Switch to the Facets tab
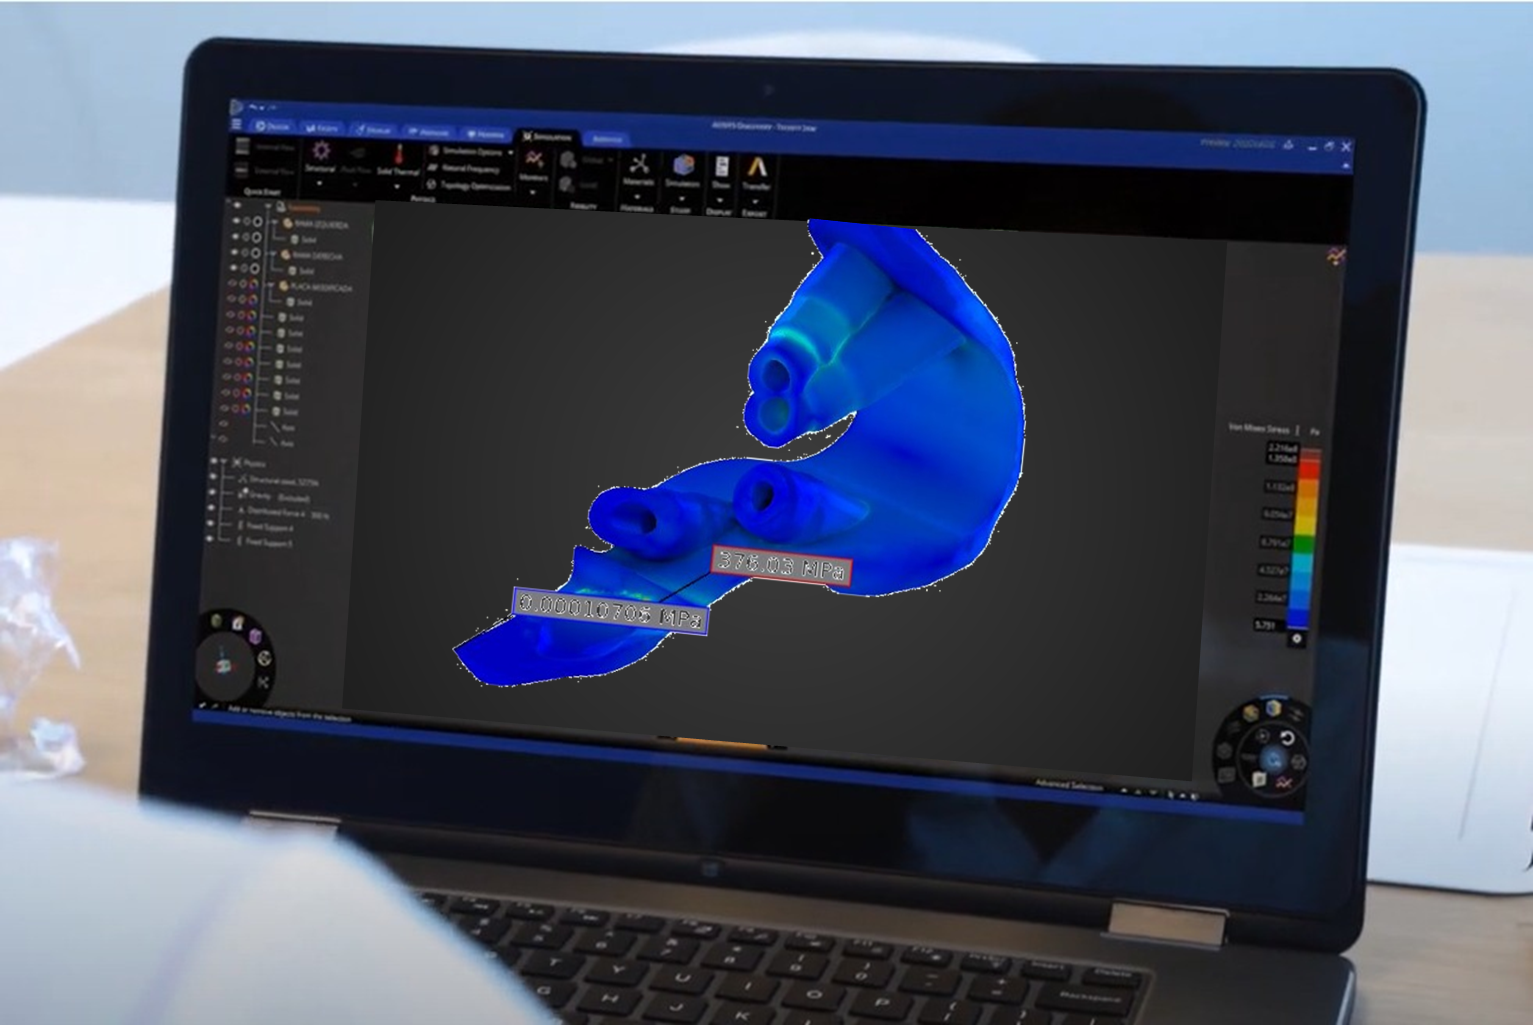 pyautogui.click(x=323, y=128)
